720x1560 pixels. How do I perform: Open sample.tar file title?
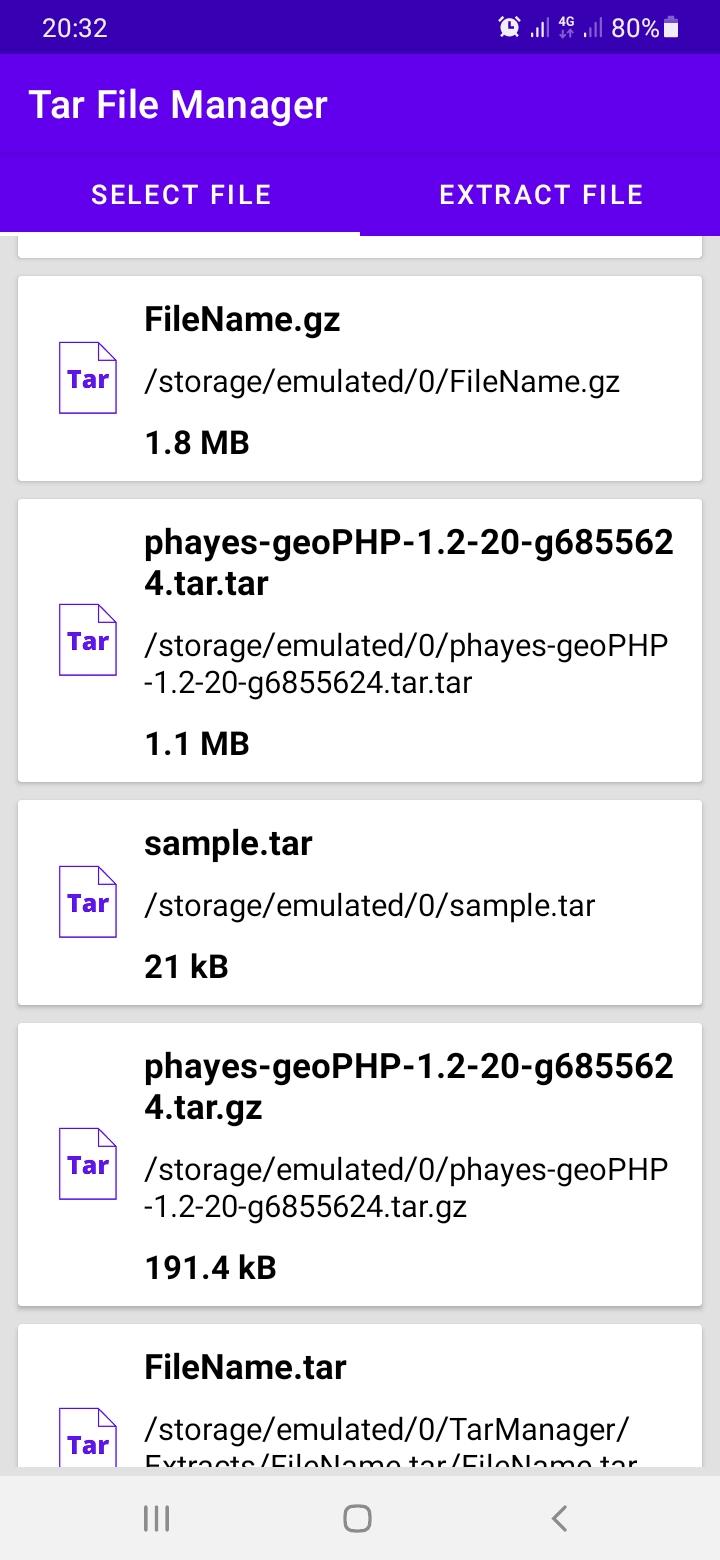(x=228, y=844)
